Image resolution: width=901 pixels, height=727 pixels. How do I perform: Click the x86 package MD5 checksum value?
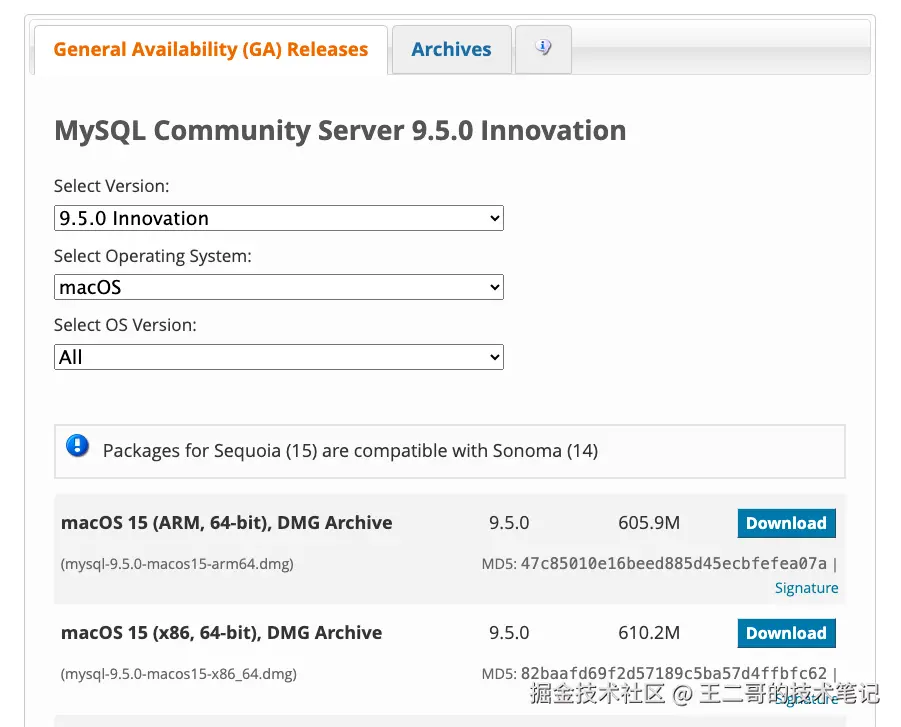pos(673,673)
